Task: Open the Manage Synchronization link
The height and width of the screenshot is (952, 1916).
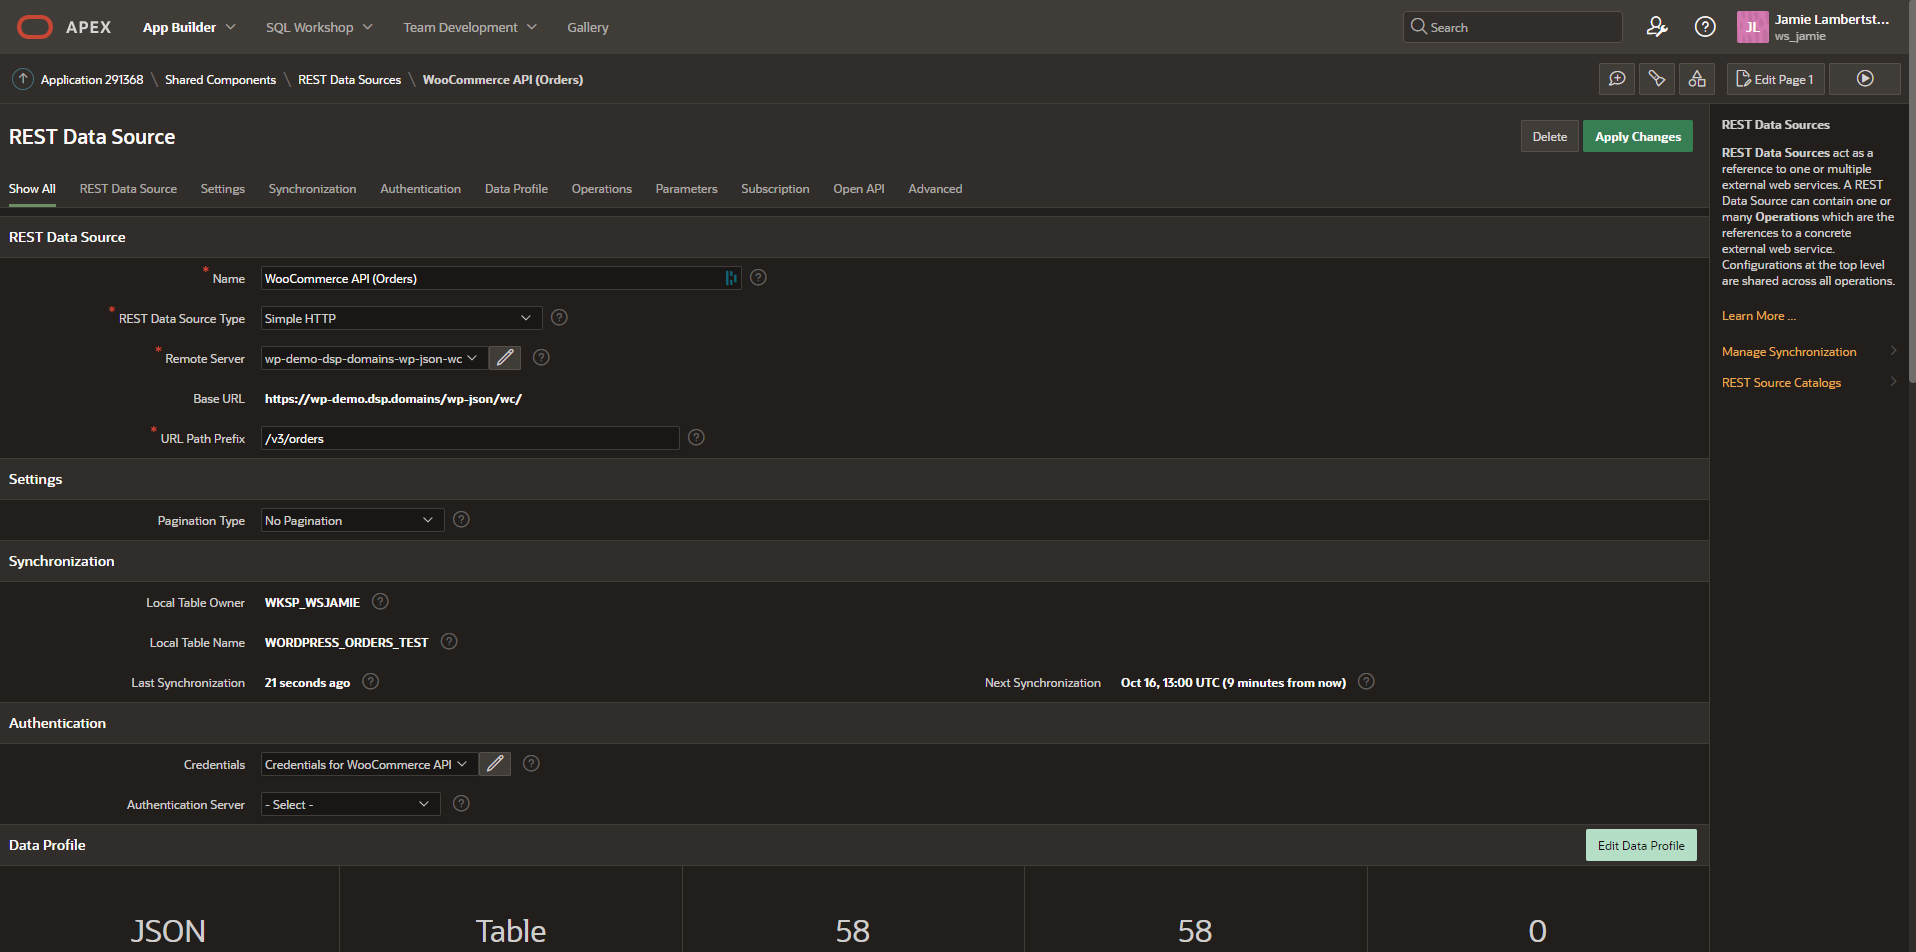Action: click(x=1788, y=351)
